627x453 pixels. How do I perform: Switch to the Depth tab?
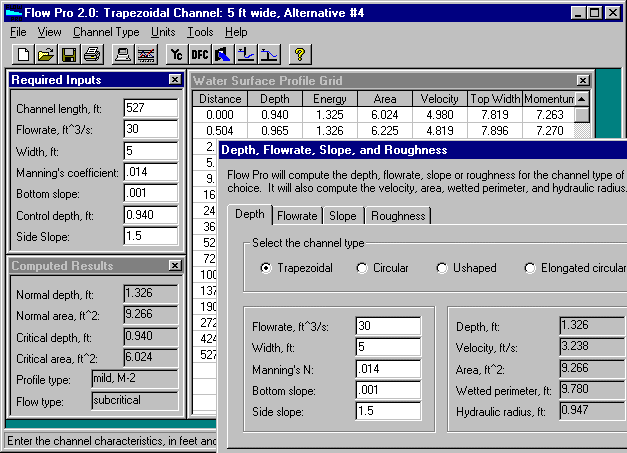(x=250, y=214)
